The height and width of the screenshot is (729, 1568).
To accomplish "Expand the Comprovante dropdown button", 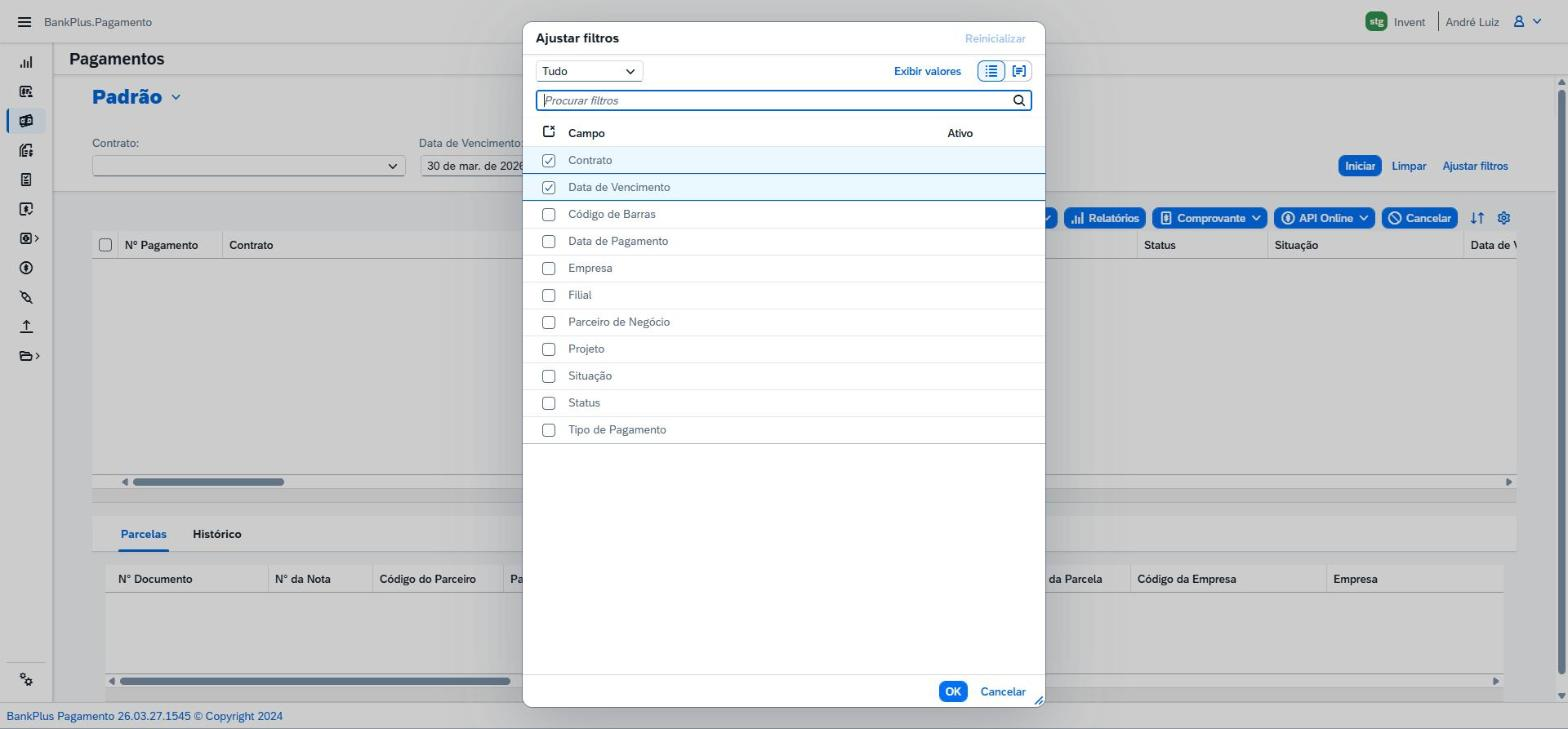I will pyautogui.click(x=1210, y=218).
